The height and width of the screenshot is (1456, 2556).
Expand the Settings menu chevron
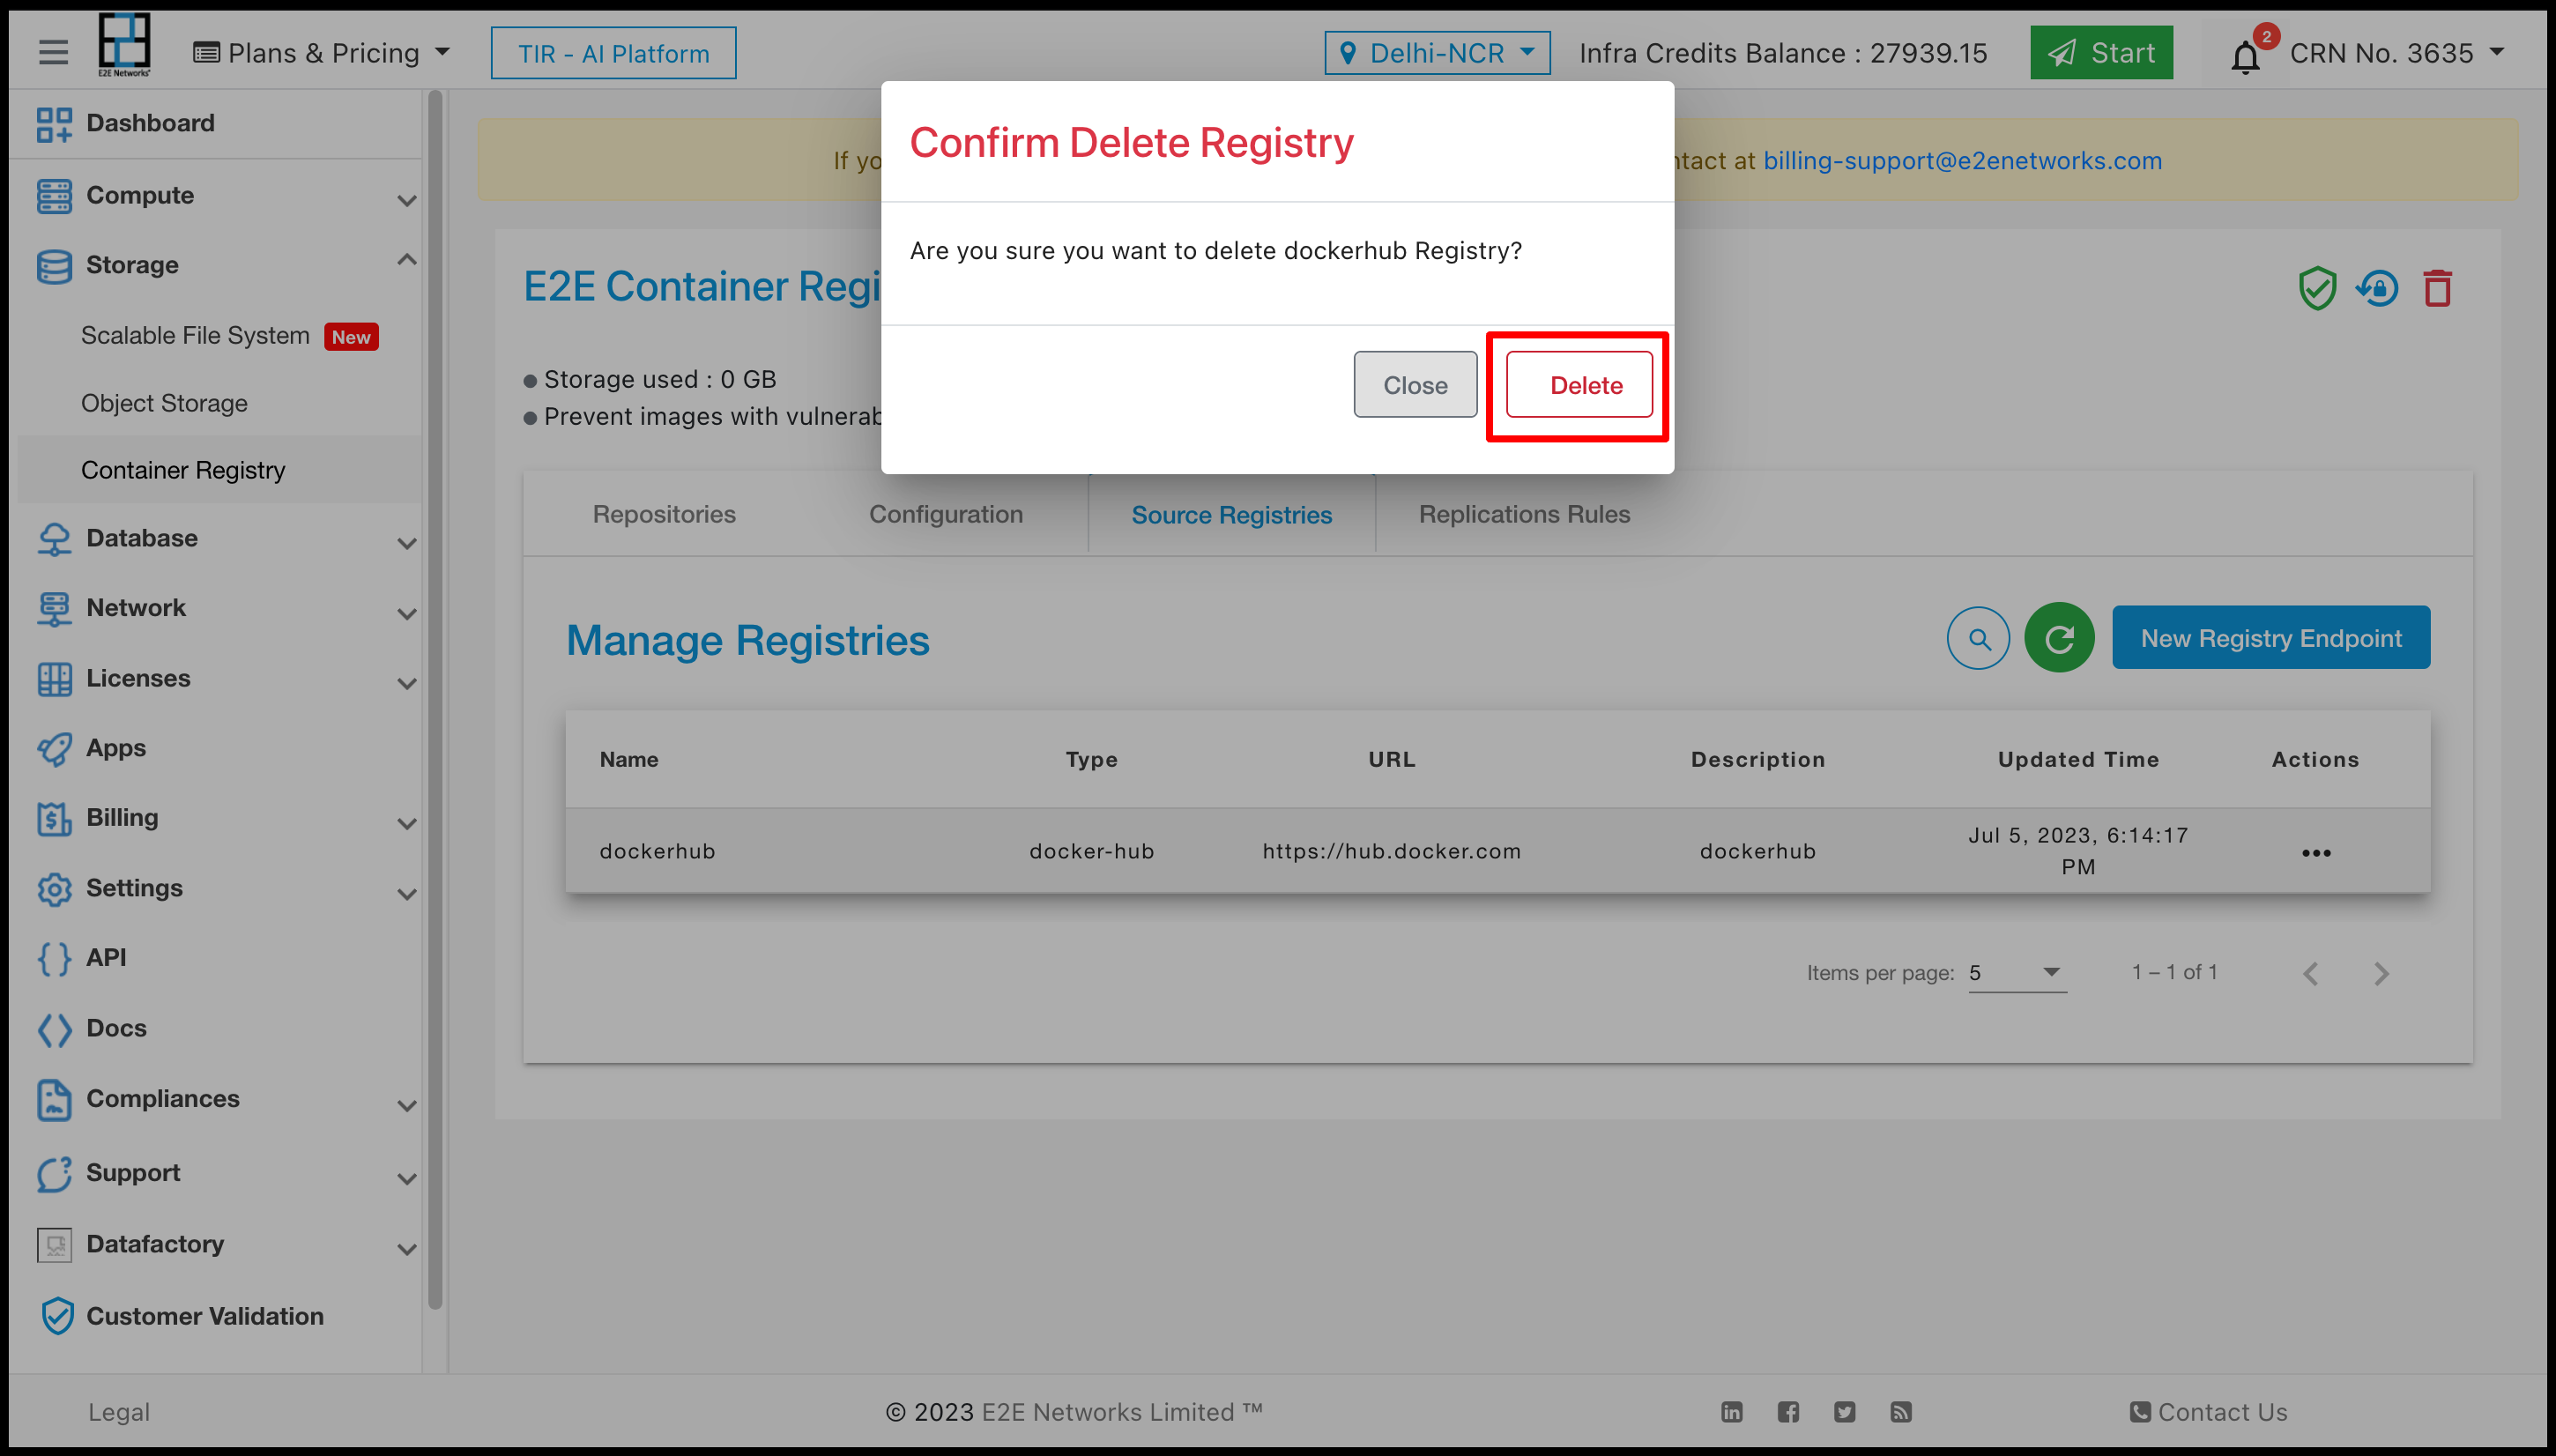406,894
